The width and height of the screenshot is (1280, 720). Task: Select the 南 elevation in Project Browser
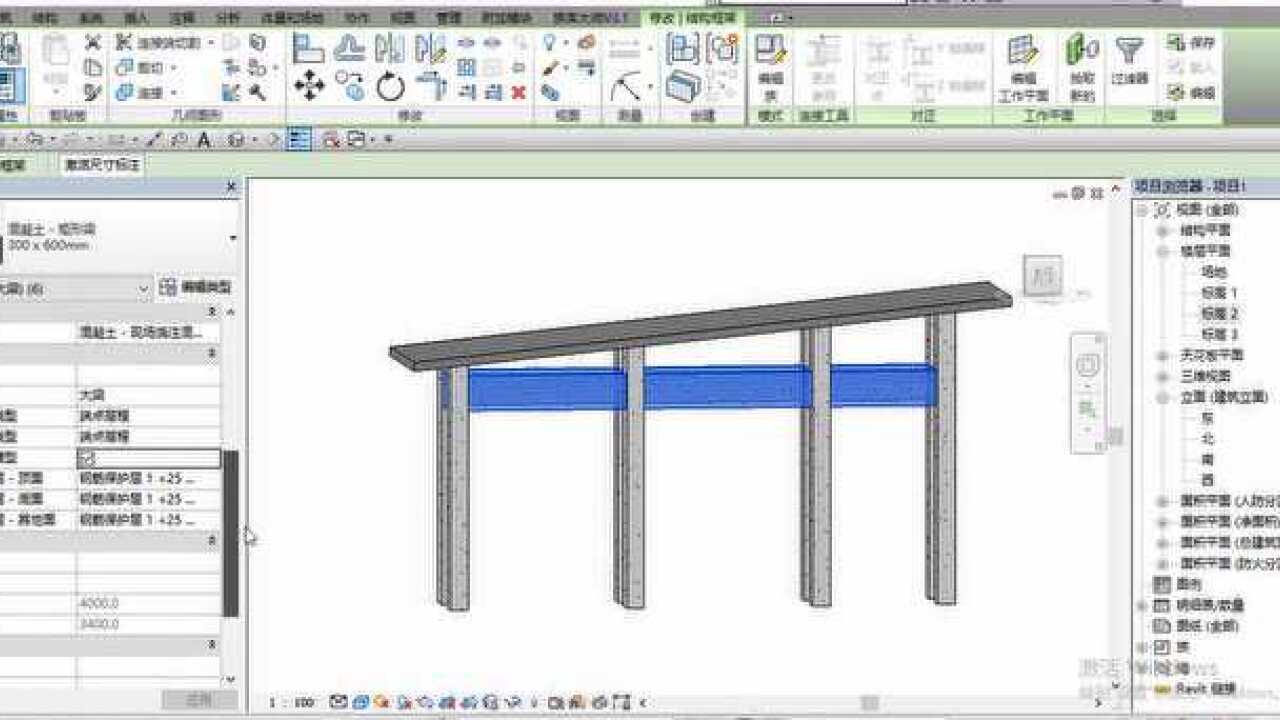(x=1208, y=459)
